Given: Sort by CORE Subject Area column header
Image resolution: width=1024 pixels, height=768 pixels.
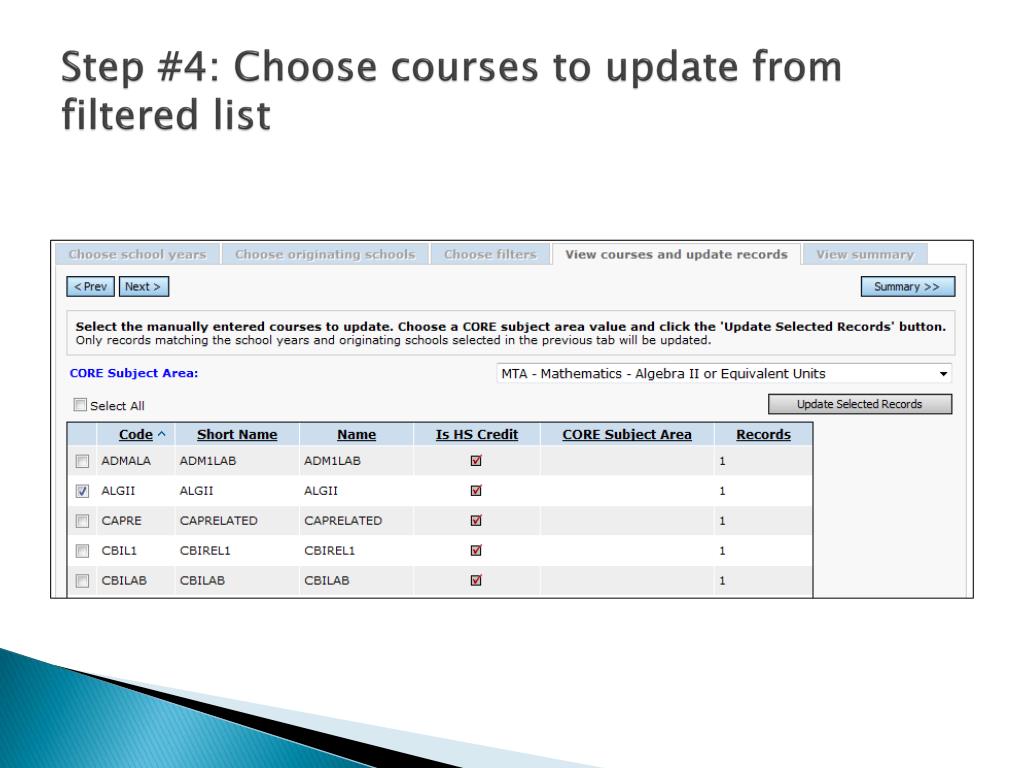Looking at the screenshot, I should pyautogui.click(x=627, y=434).
